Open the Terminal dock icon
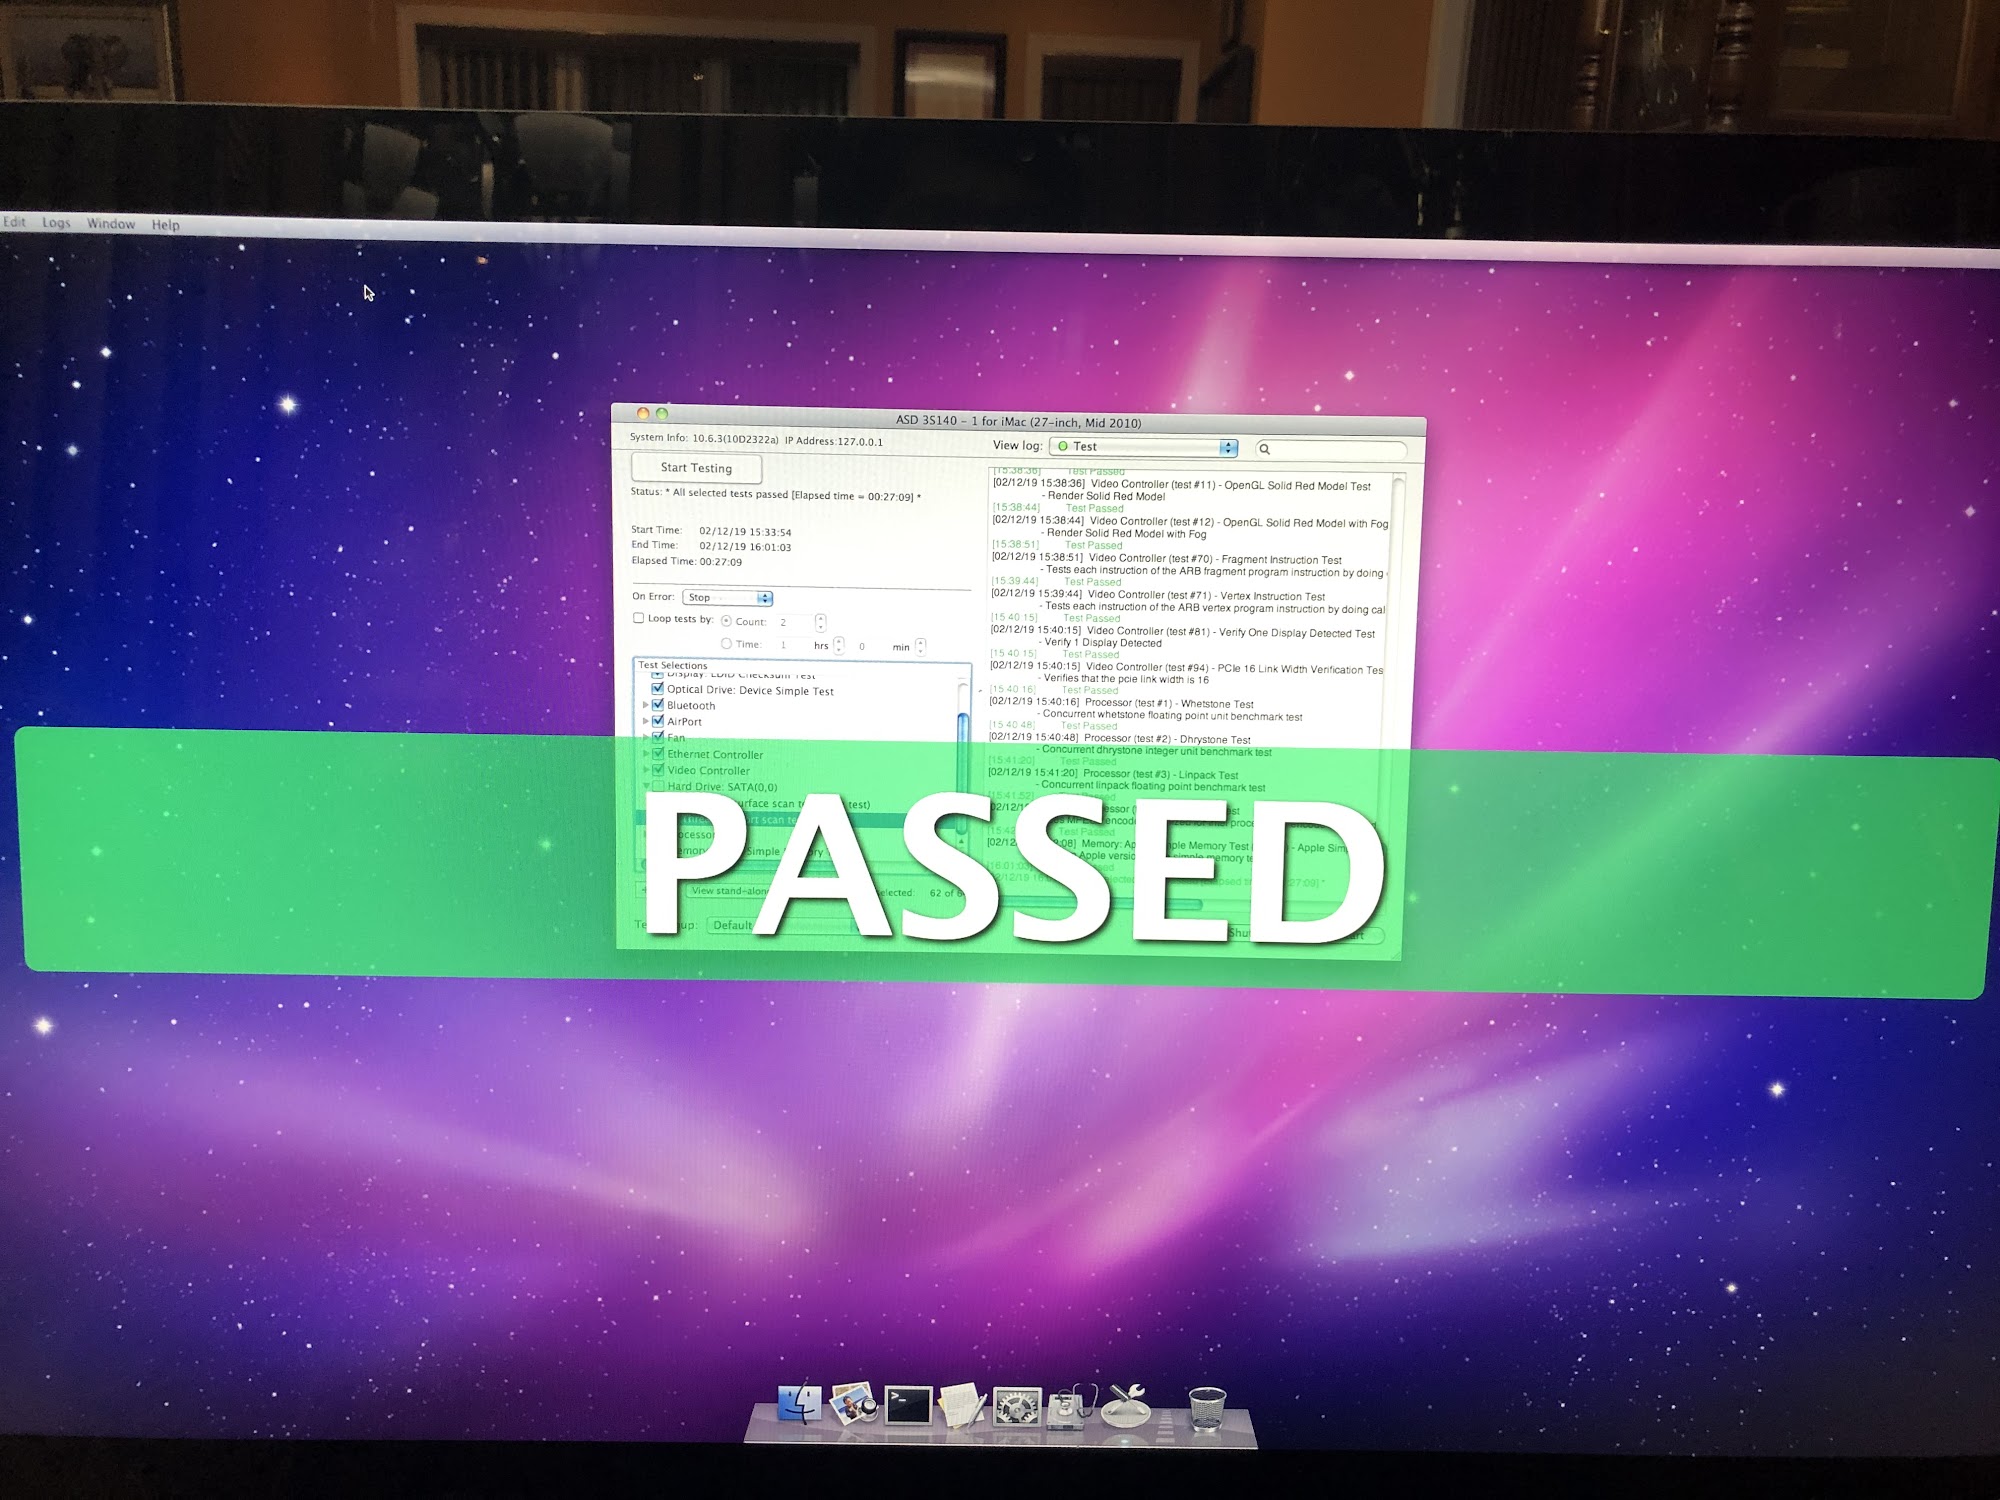This screenshot has height=1500, width=2000. [x=908, y=1405]
